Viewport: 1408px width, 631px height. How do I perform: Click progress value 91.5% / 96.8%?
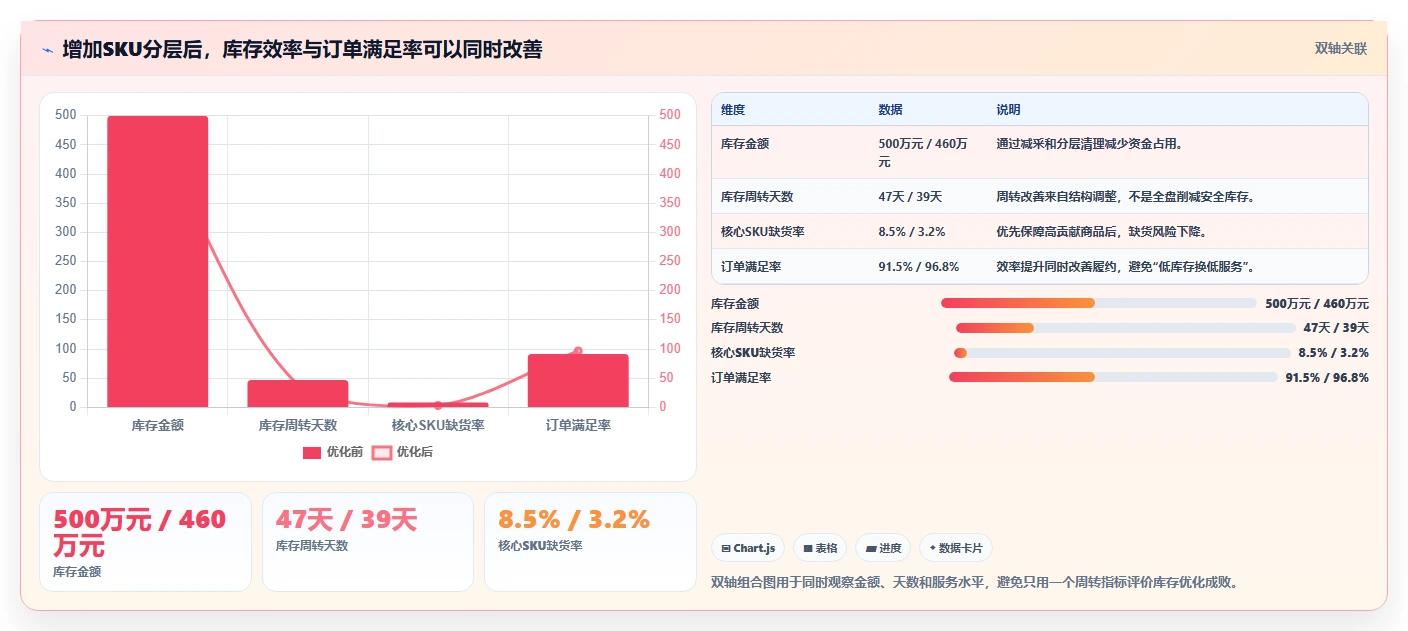[1327, 378]
